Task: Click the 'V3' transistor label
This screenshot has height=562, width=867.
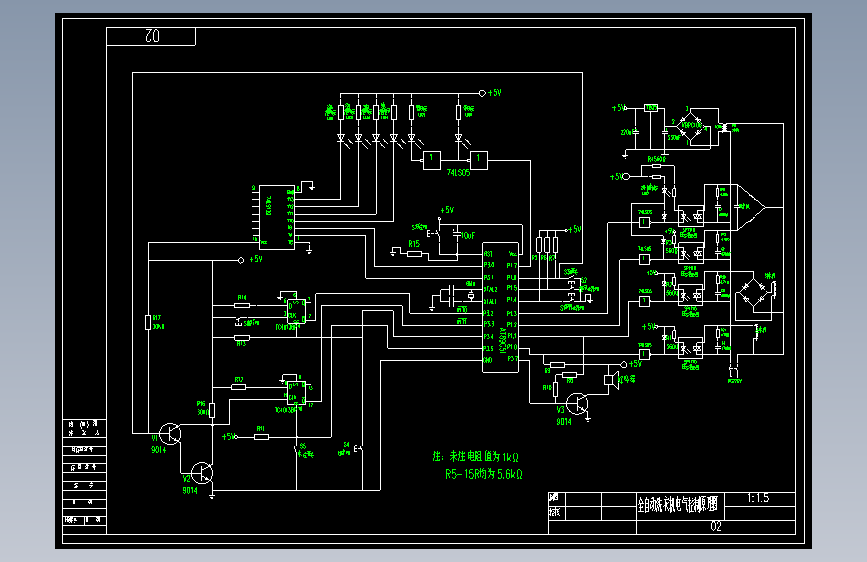Action: click(x=561, y=410)
